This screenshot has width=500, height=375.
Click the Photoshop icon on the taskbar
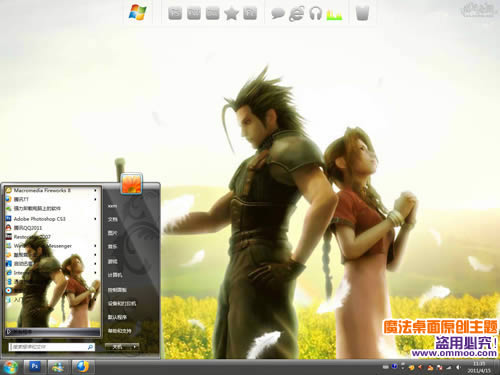(x=35, y=366)
